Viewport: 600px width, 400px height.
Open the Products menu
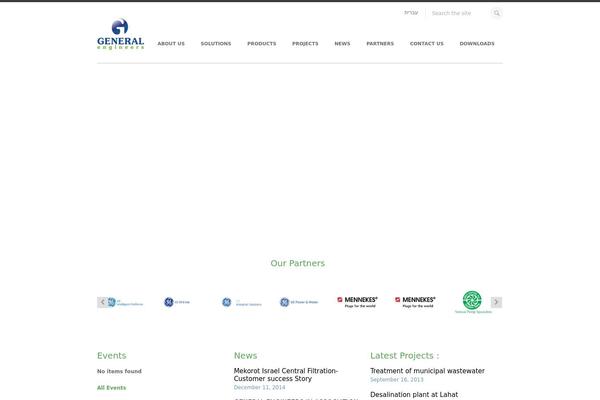[262, 44]
